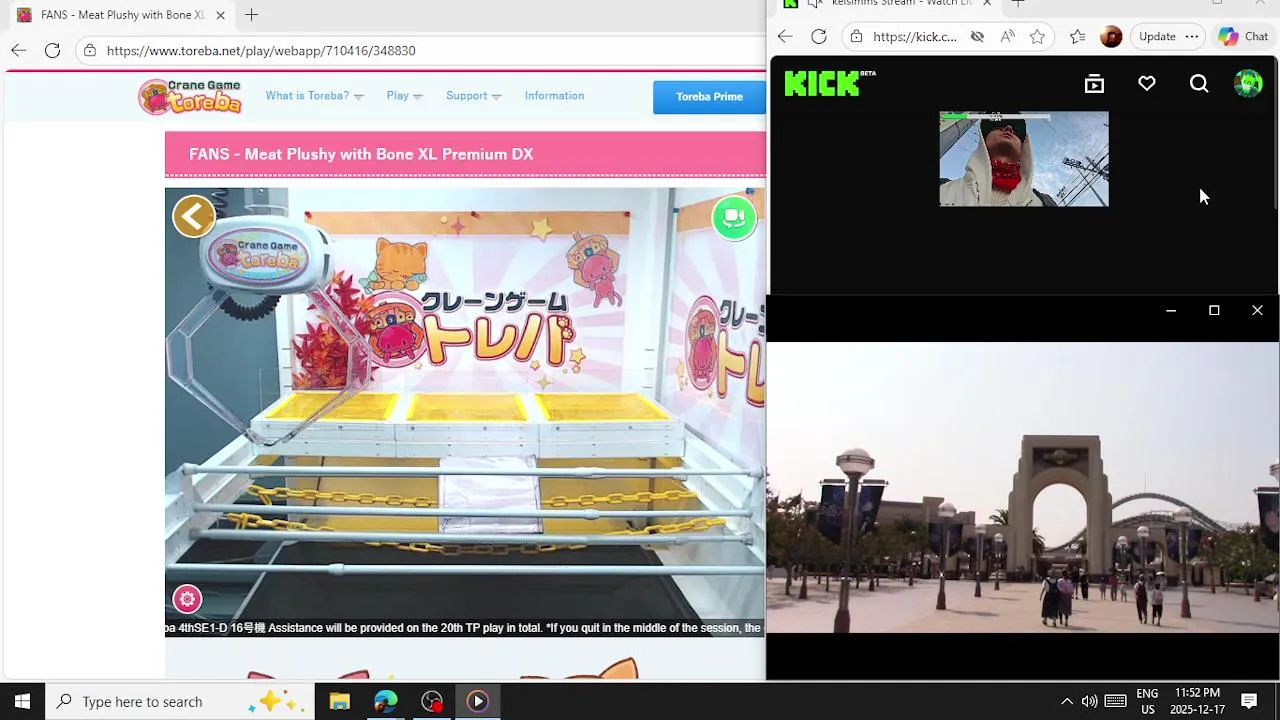Unmute the Kick tab via the speaker icon
This screenshot has height=720, width=1280.
815,4
